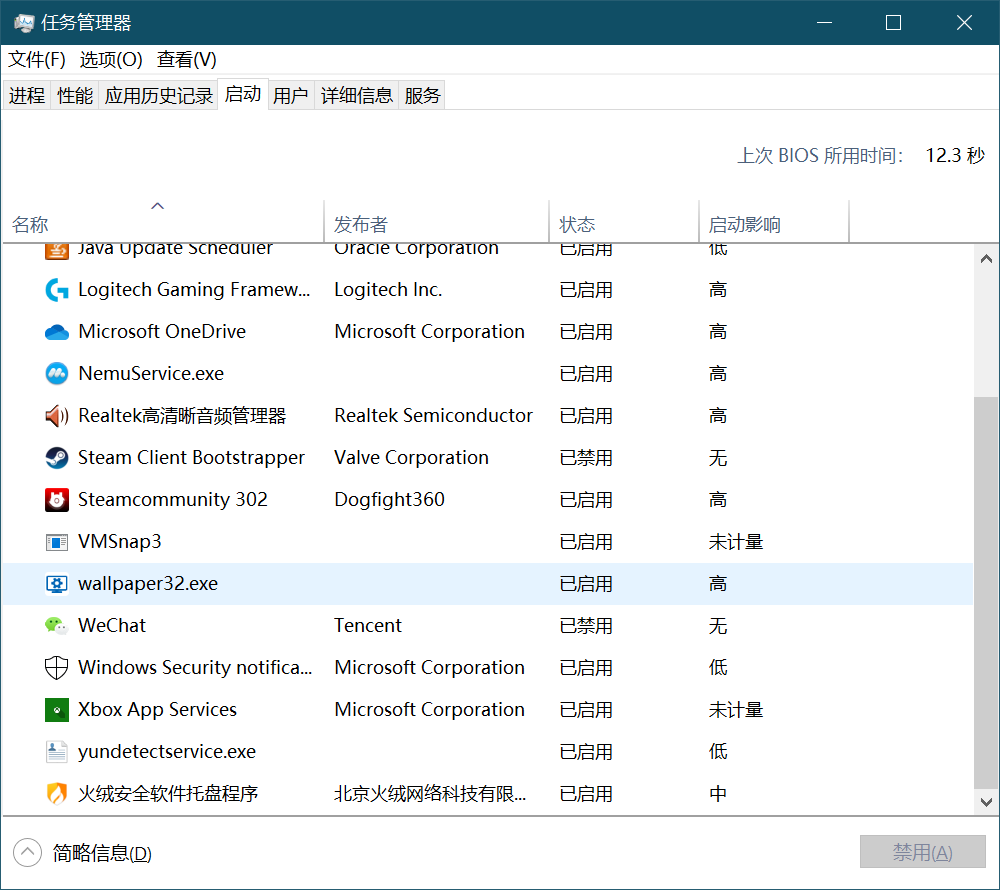Switch to the 性能 tab
This screenshot has width=1000, height=890.
pos(75,96)
